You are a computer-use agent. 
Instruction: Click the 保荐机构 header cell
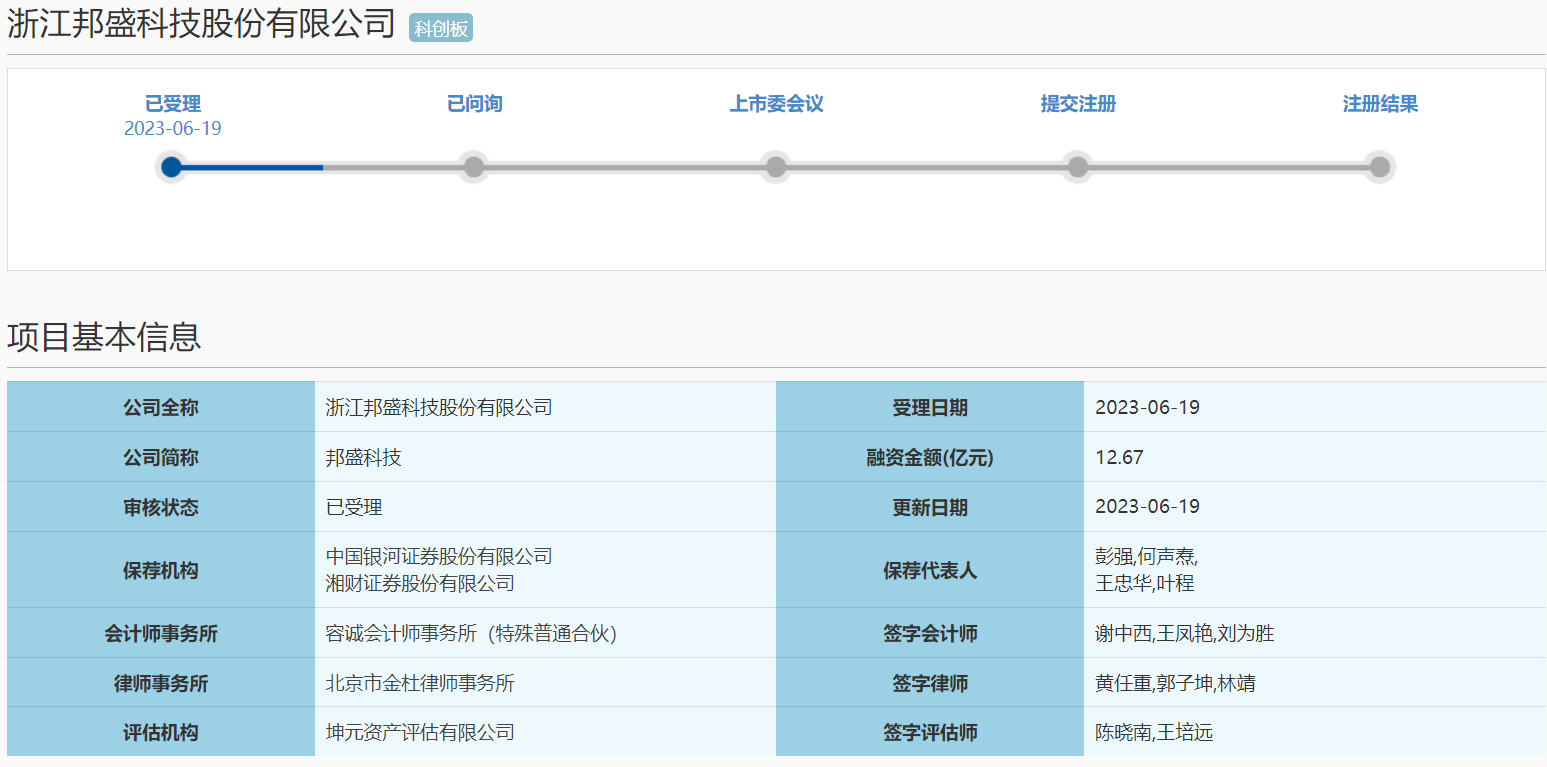pyautogui.click(x=161, y=570)
